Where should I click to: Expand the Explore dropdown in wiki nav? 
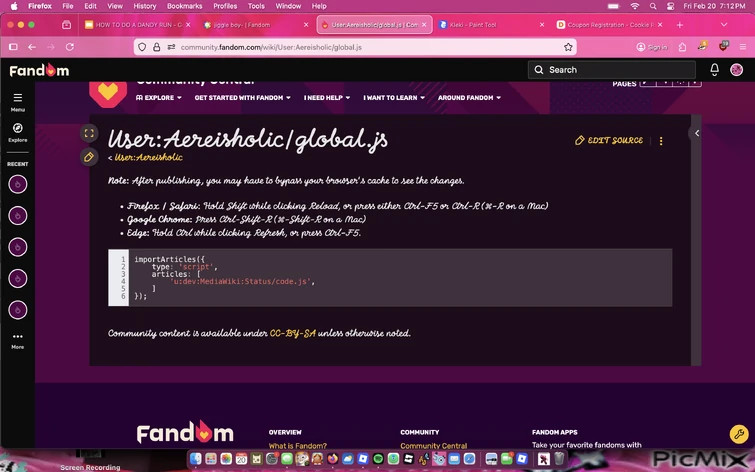click(x=159, y=98)
